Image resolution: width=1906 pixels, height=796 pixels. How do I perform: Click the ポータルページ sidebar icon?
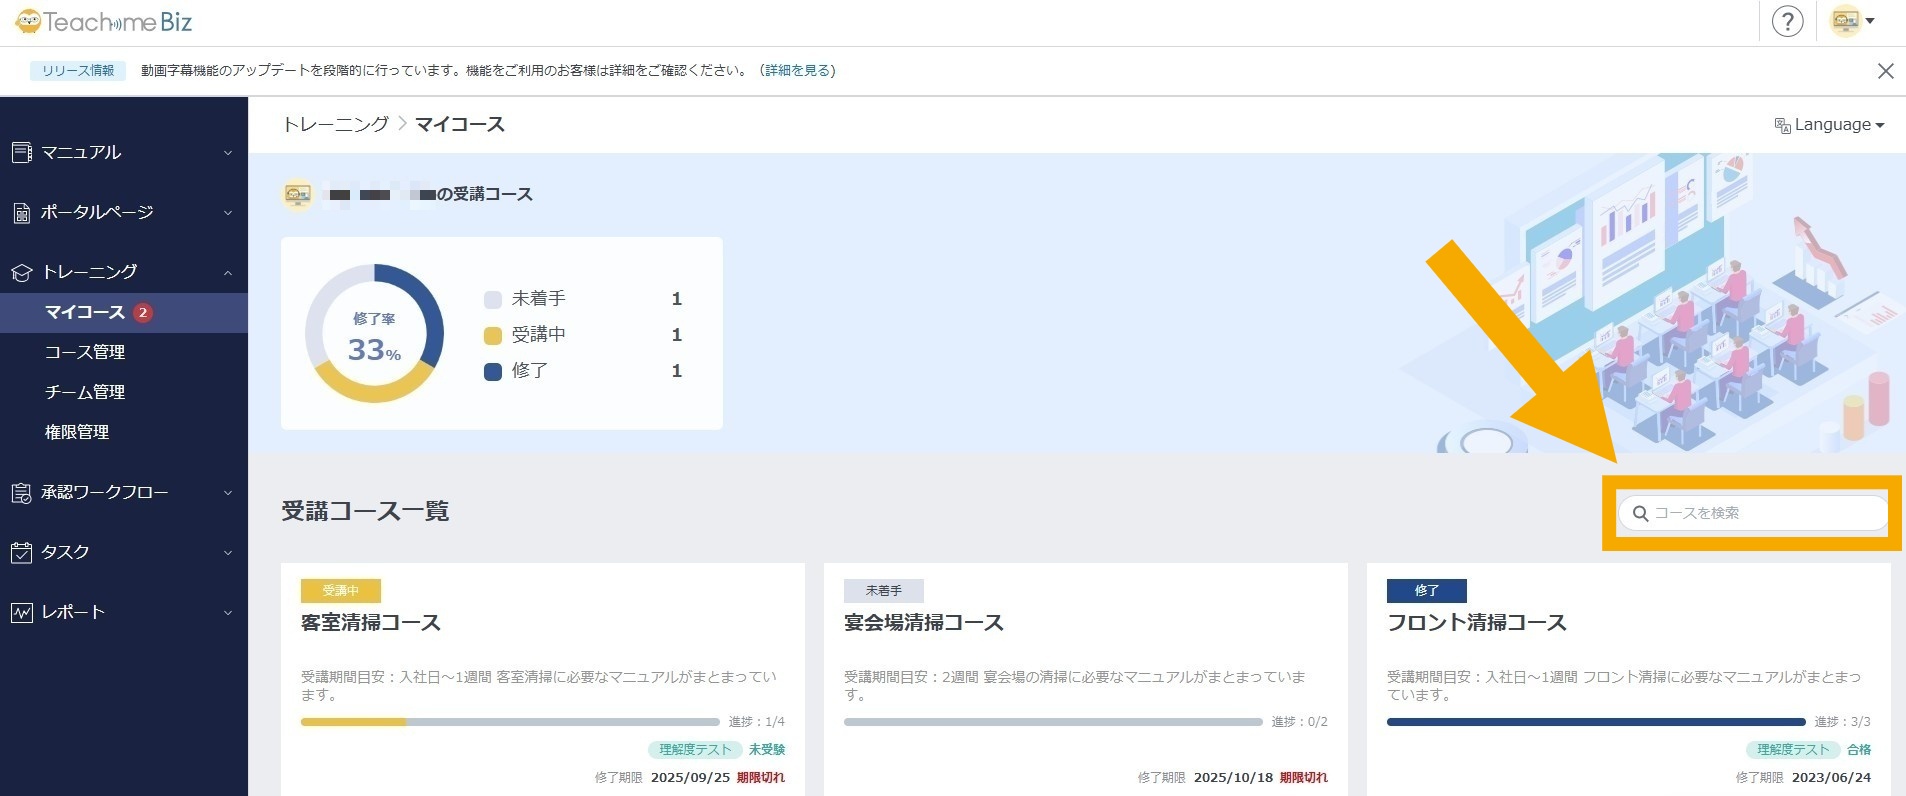(x=22, y=212)
